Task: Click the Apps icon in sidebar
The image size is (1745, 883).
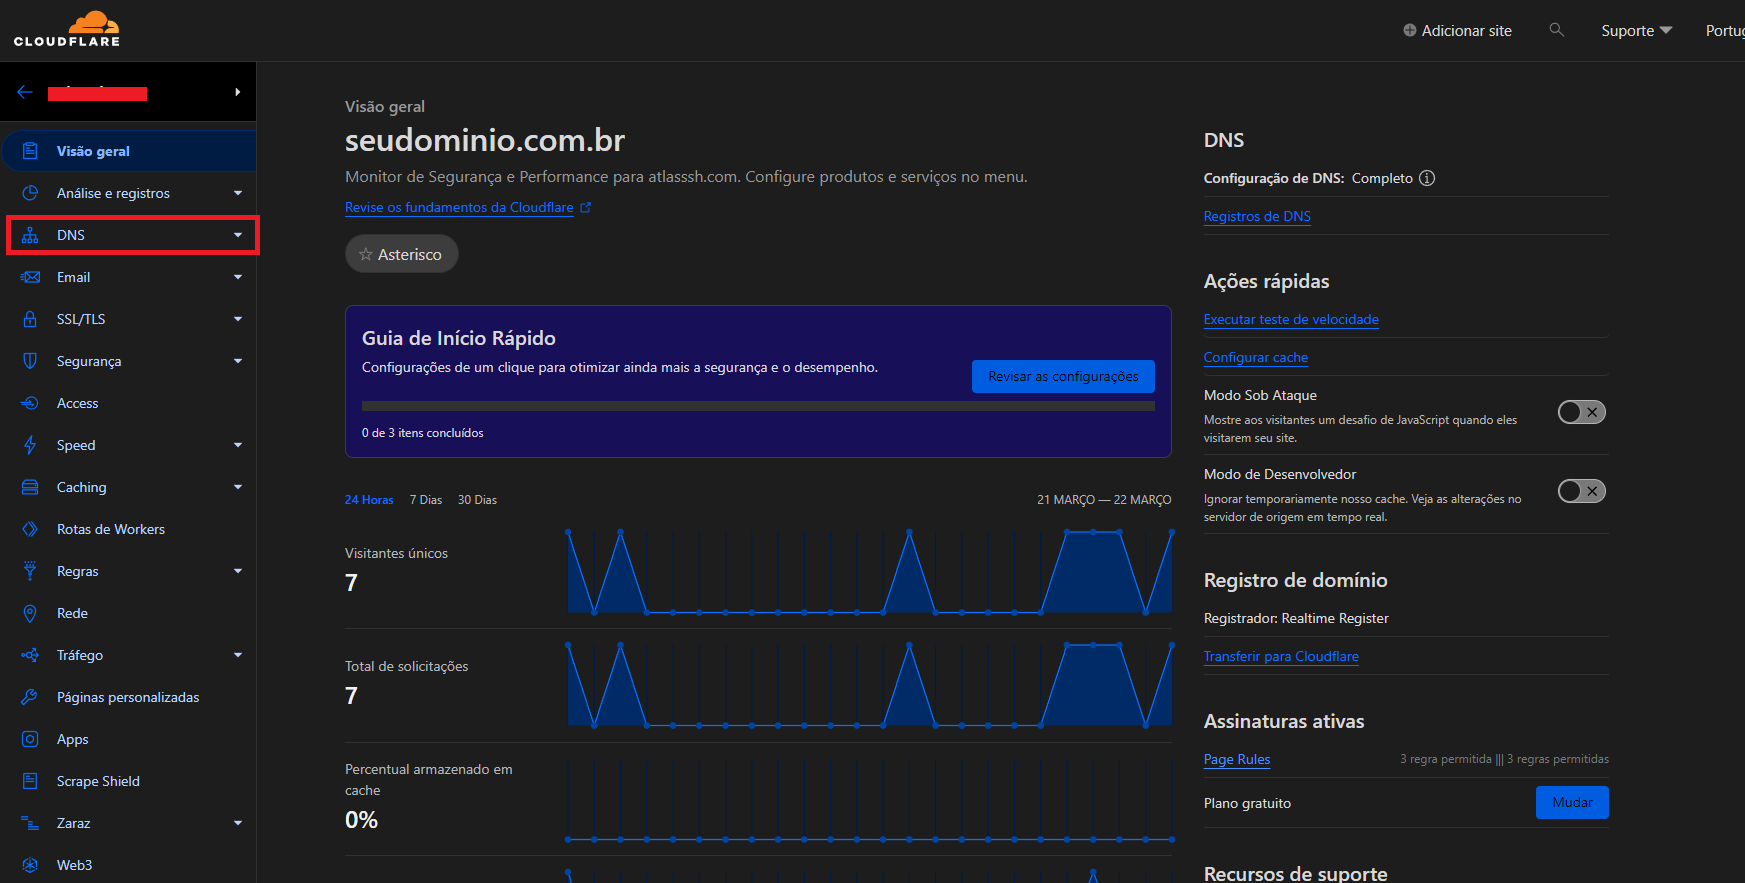Action: tap(30, 739)
